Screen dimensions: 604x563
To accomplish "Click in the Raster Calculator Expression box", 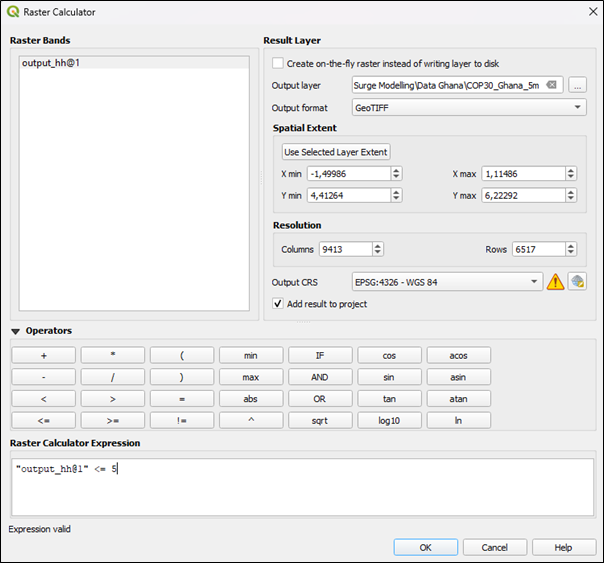I will click(302, 487).
